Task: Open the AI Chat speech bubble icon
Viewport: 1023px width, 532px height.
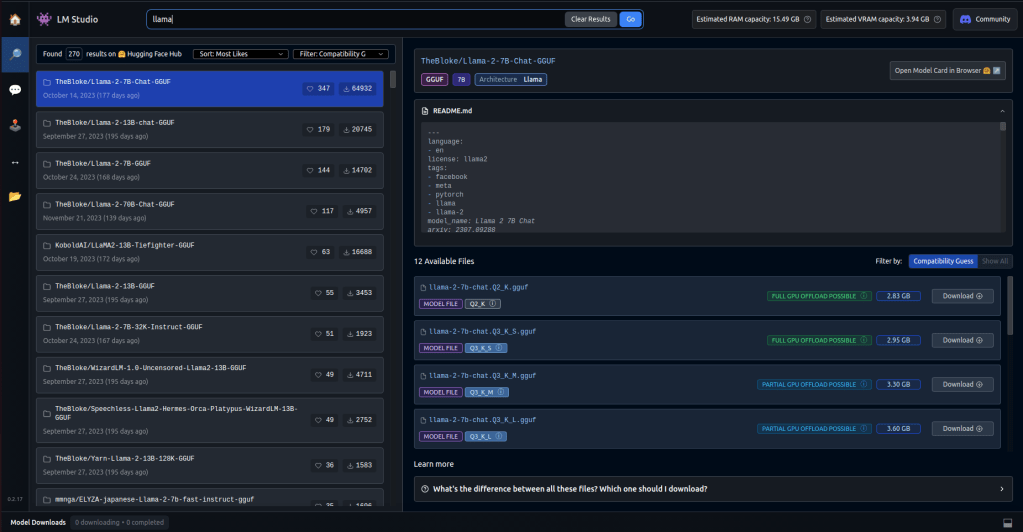Action: click(x=15, y=90)
